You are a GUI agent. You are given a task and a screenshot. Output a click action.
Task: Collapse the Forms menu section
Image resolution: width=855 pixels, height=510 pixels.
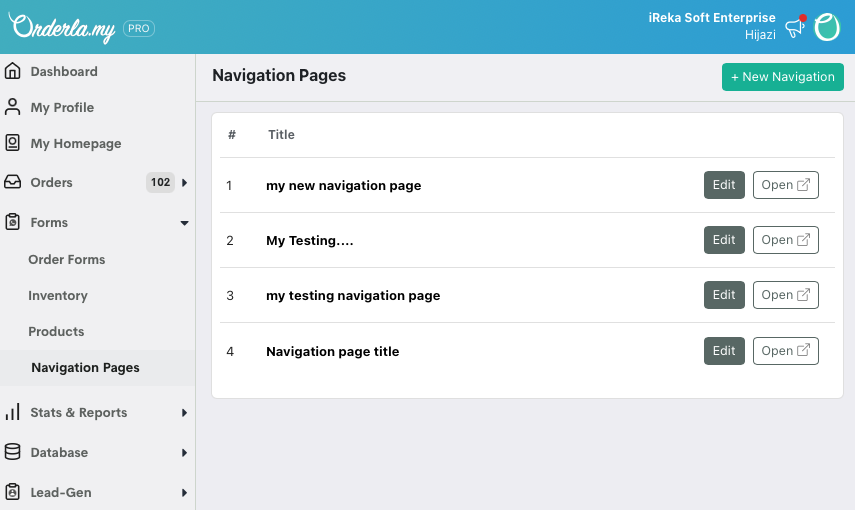coord(184,223)
